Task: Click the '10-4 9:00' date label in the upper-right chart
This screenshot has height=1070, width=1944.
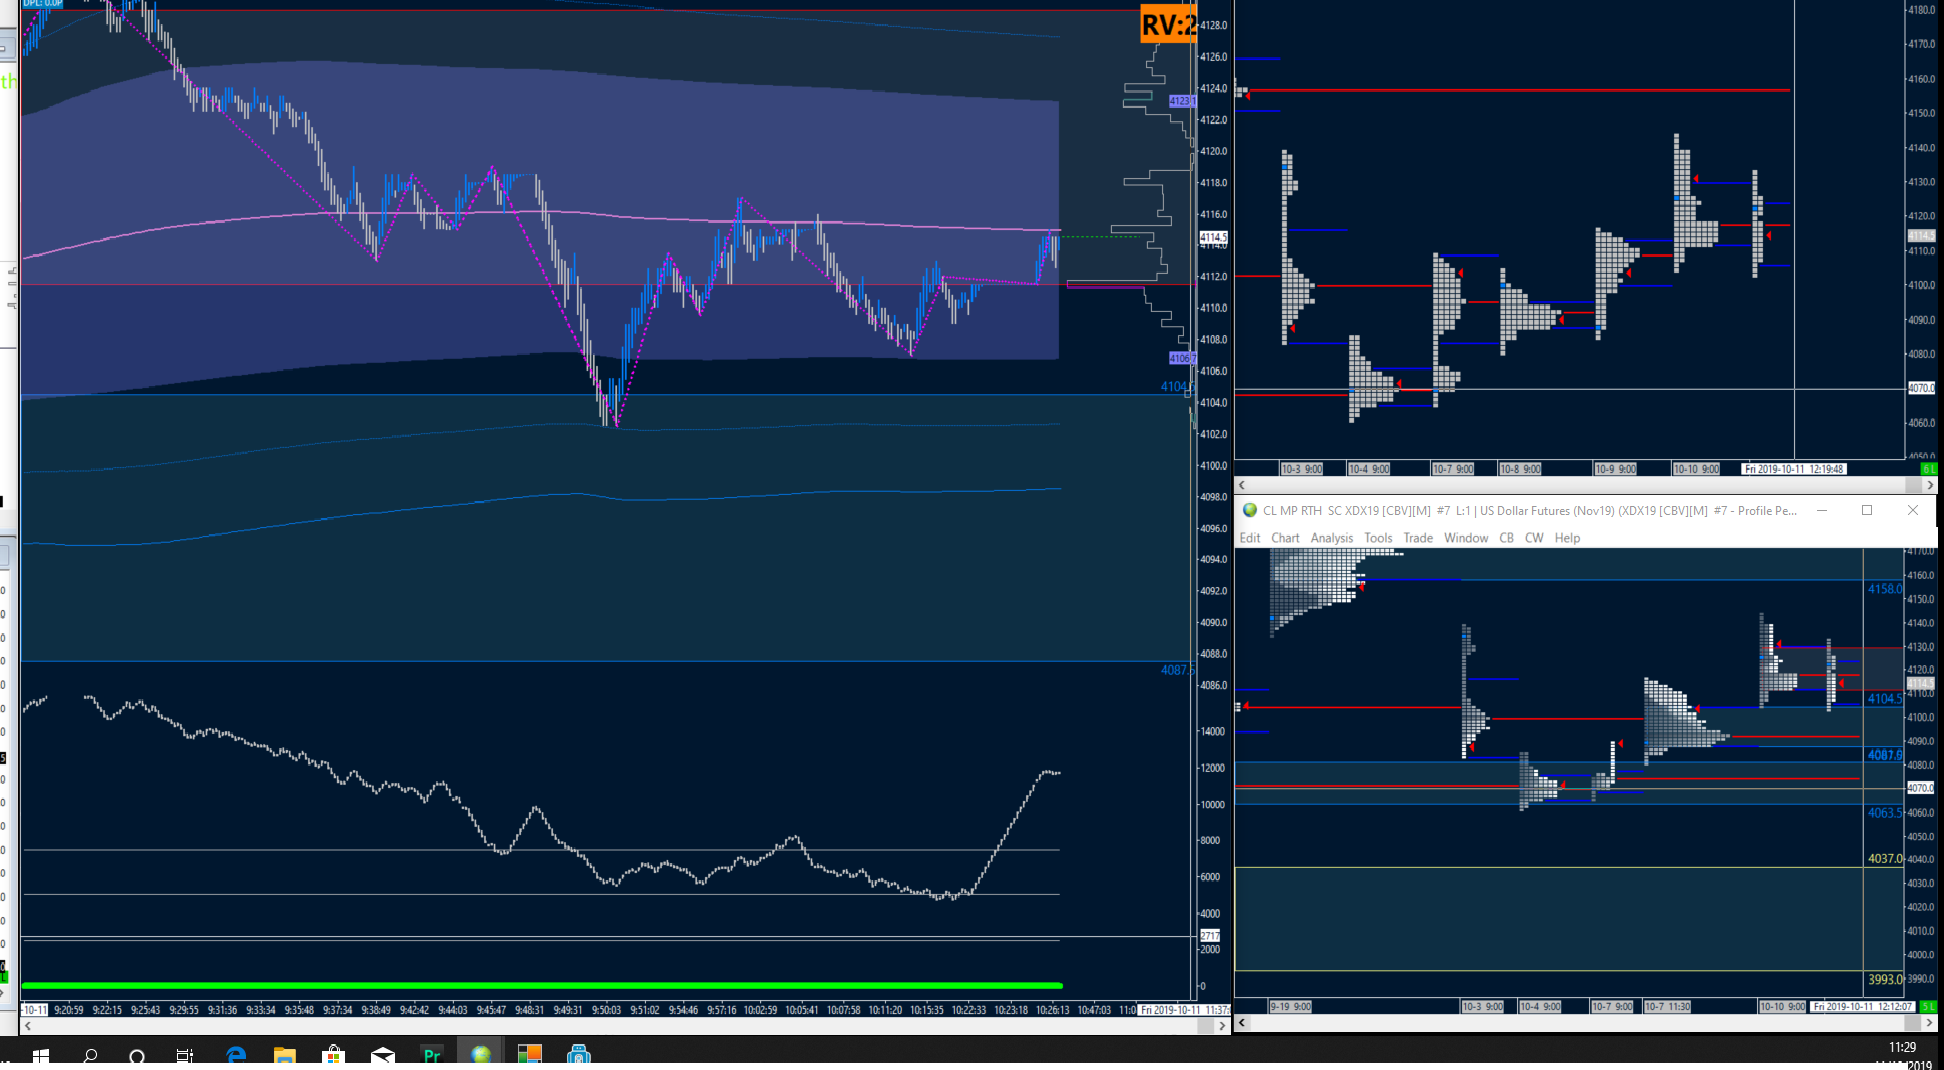Action: pos(1369,469)
